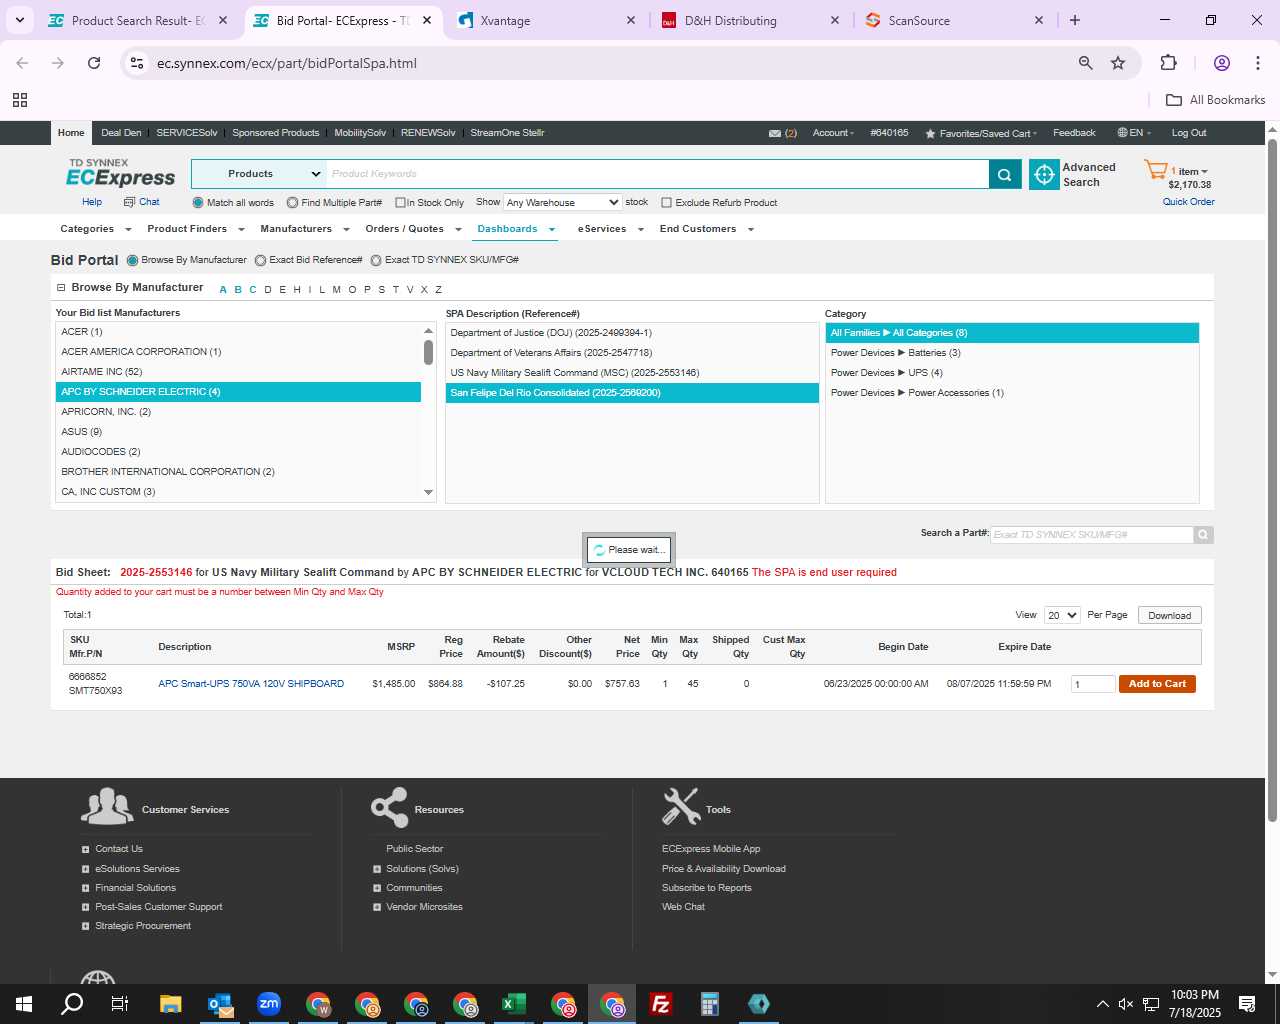1280x1024 pixels.
Task: Open the Any Warehouse dropdown
Action: (562, 202)
